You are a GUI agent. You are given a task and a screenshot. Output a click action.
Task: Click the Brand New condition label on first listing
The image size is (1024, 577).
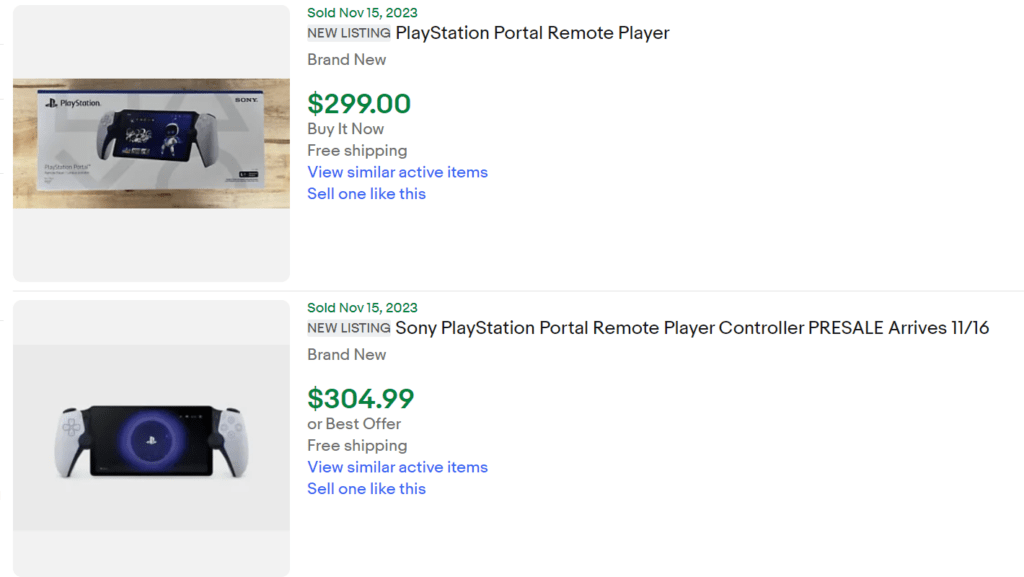click(x=346, y=59)
